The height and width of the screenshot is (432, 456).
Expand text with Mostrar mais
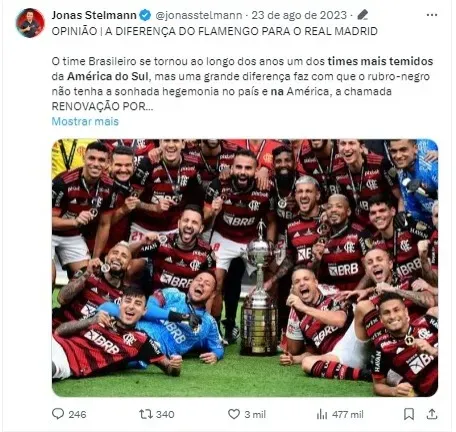[x=85, y=121]
